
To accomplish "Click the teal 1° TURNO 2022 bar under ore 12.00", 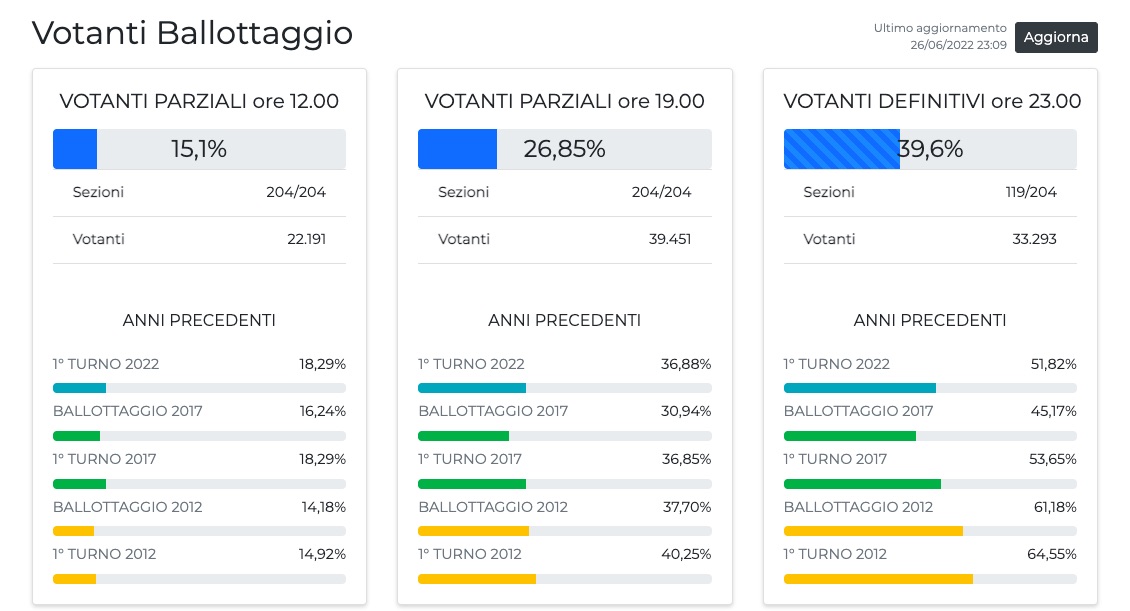I will (199, 388).
